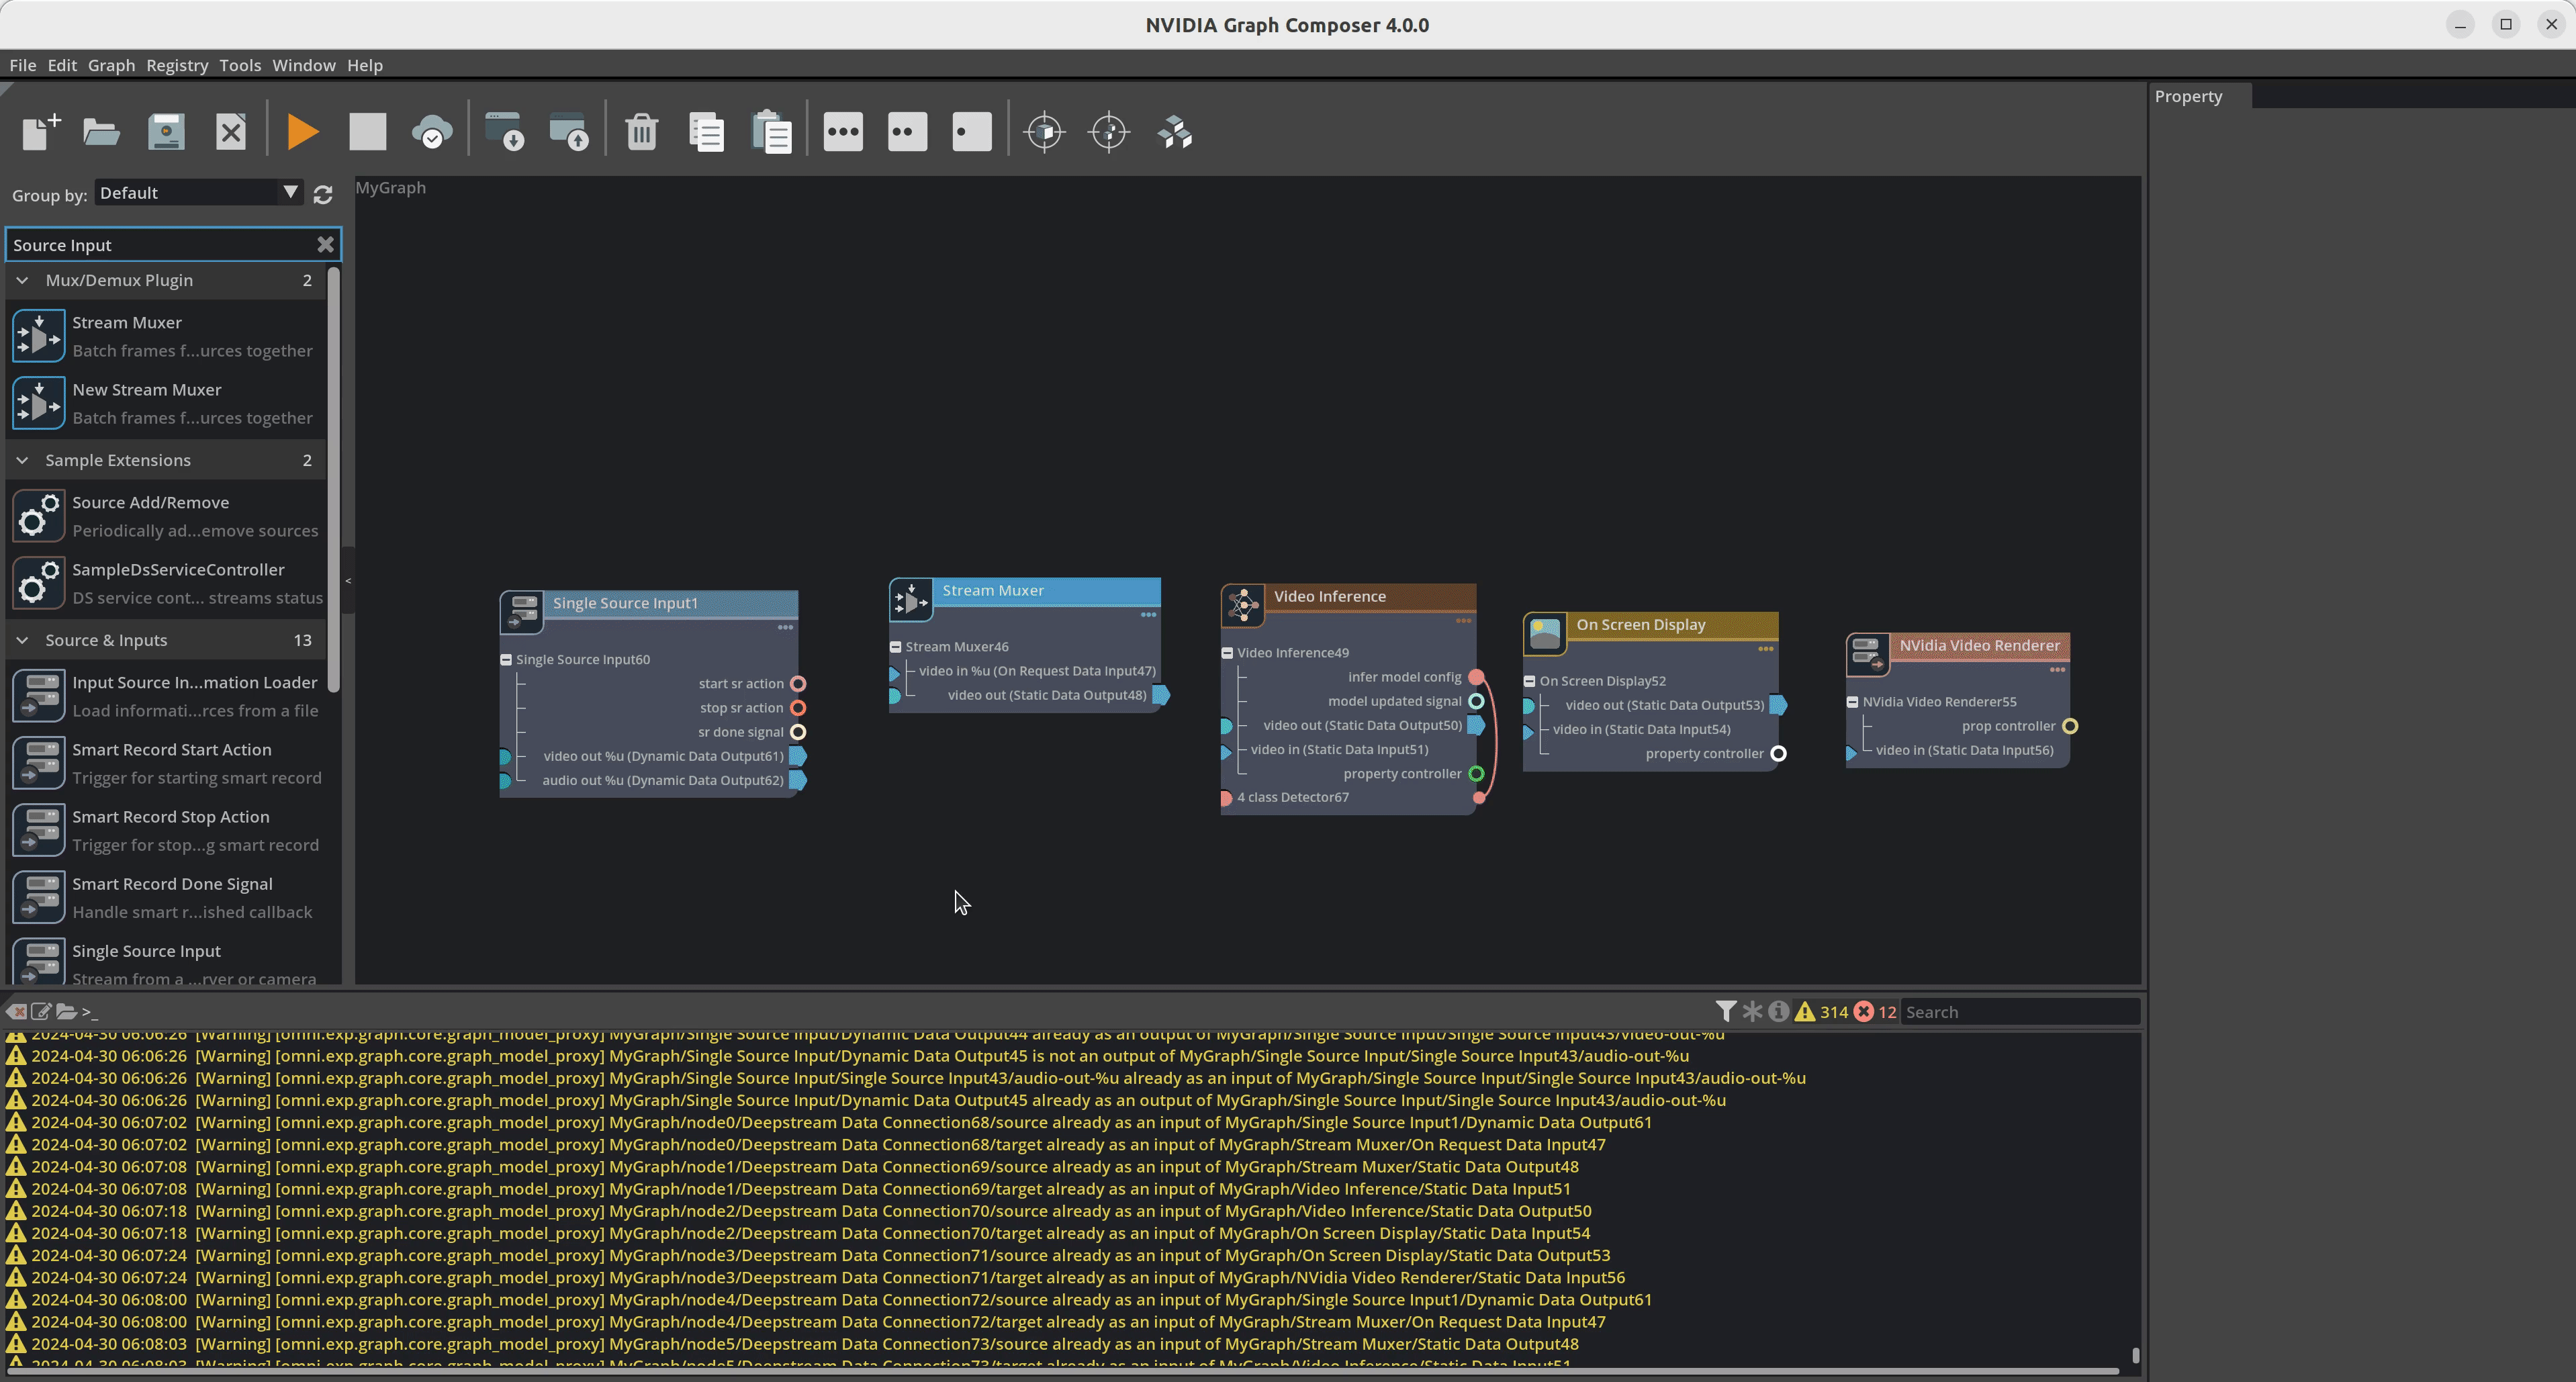2576x1382 pixels.
Task: Open the Group by Default dropdown
Action: pyautogui.click(x=198, y=192)
